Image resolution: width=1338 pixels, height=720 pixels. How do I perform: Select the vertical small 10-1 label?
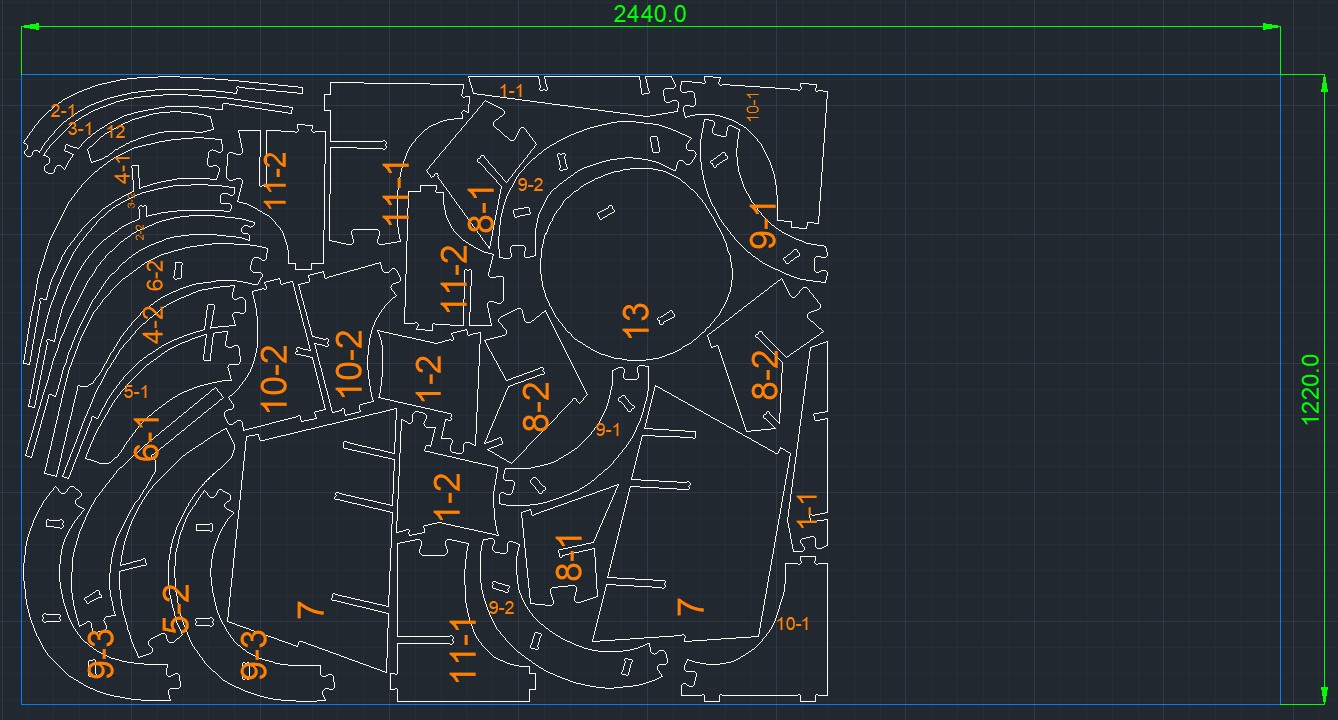coord(753,105)
